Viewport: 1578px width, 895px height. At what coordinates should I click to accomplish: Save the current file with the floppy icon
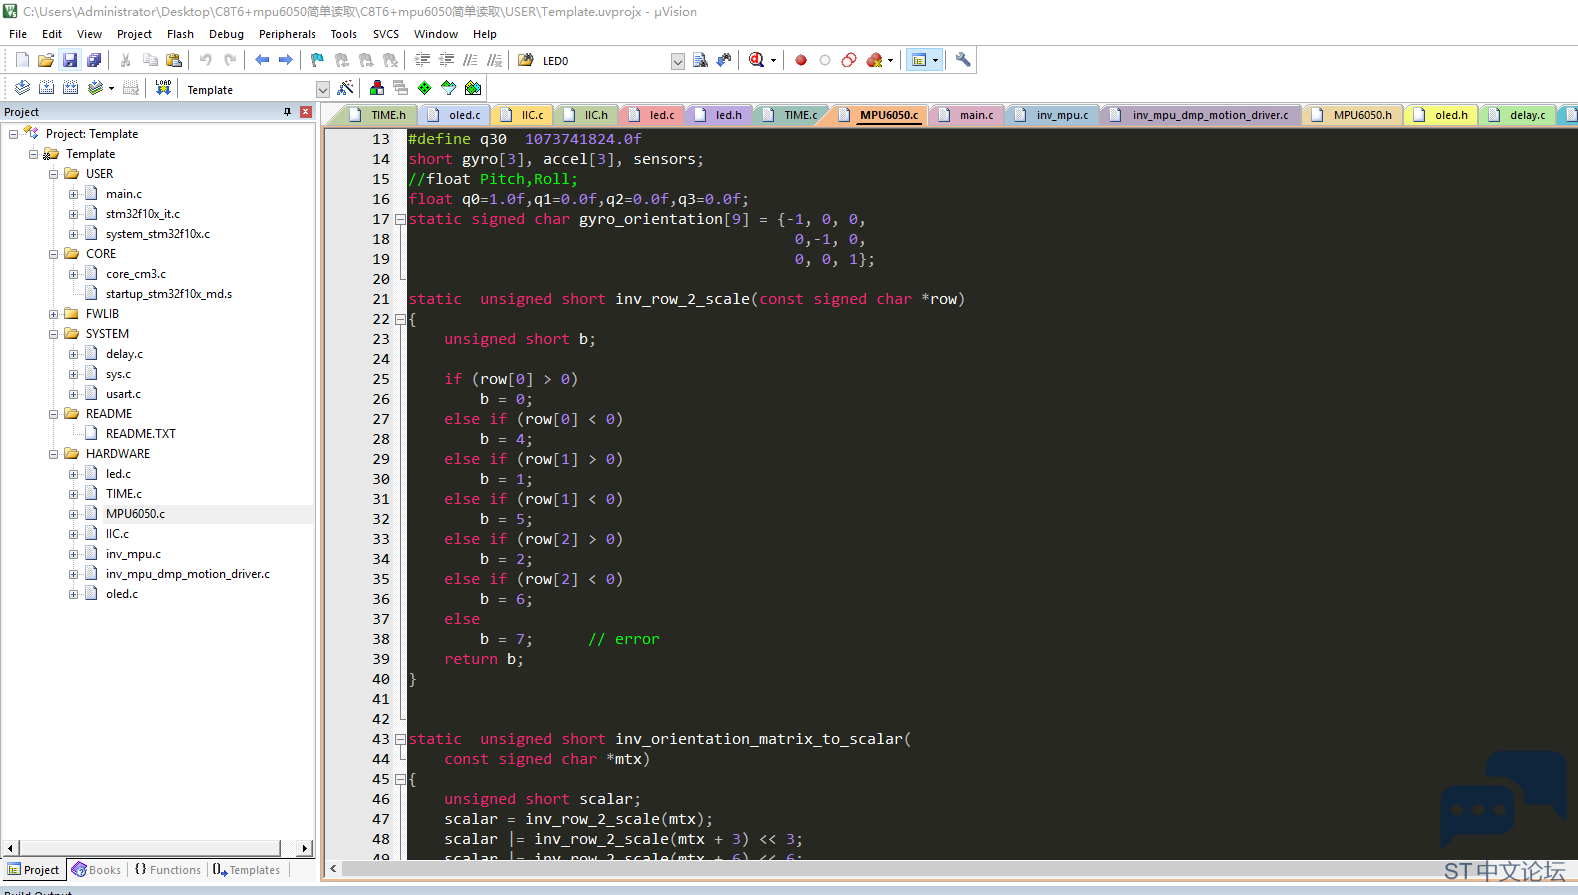click(x=70, y=60)
